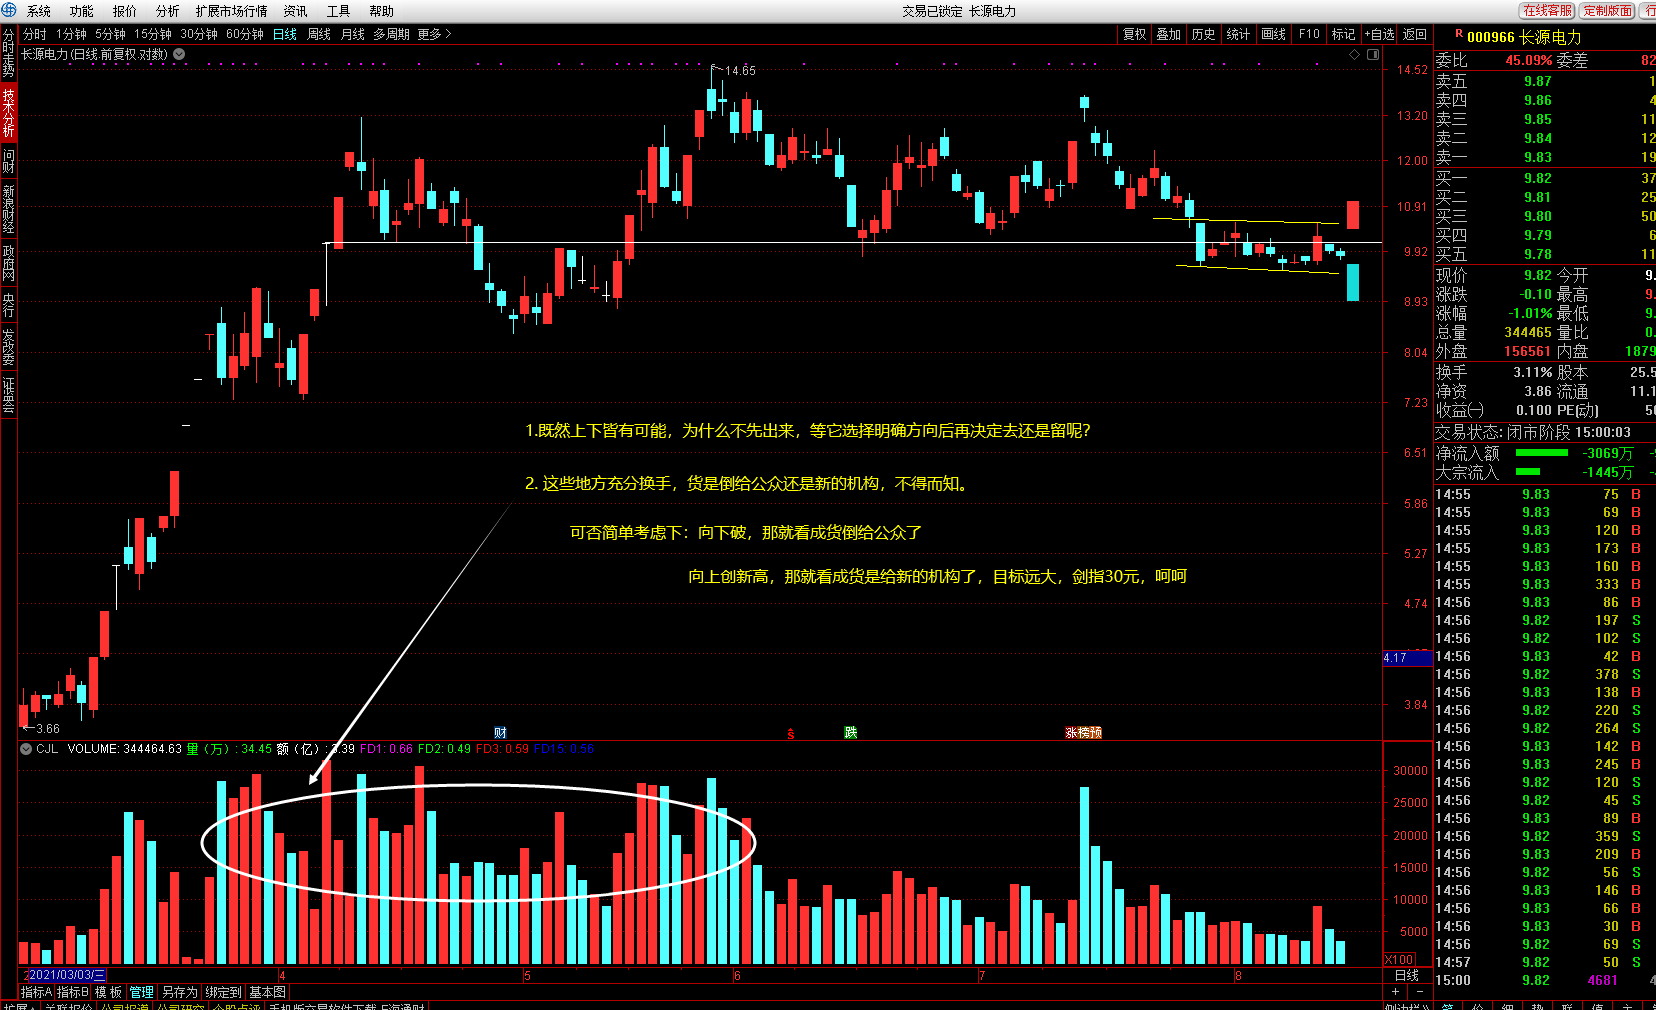Zoom in chart with + button

pos(1395,991)
